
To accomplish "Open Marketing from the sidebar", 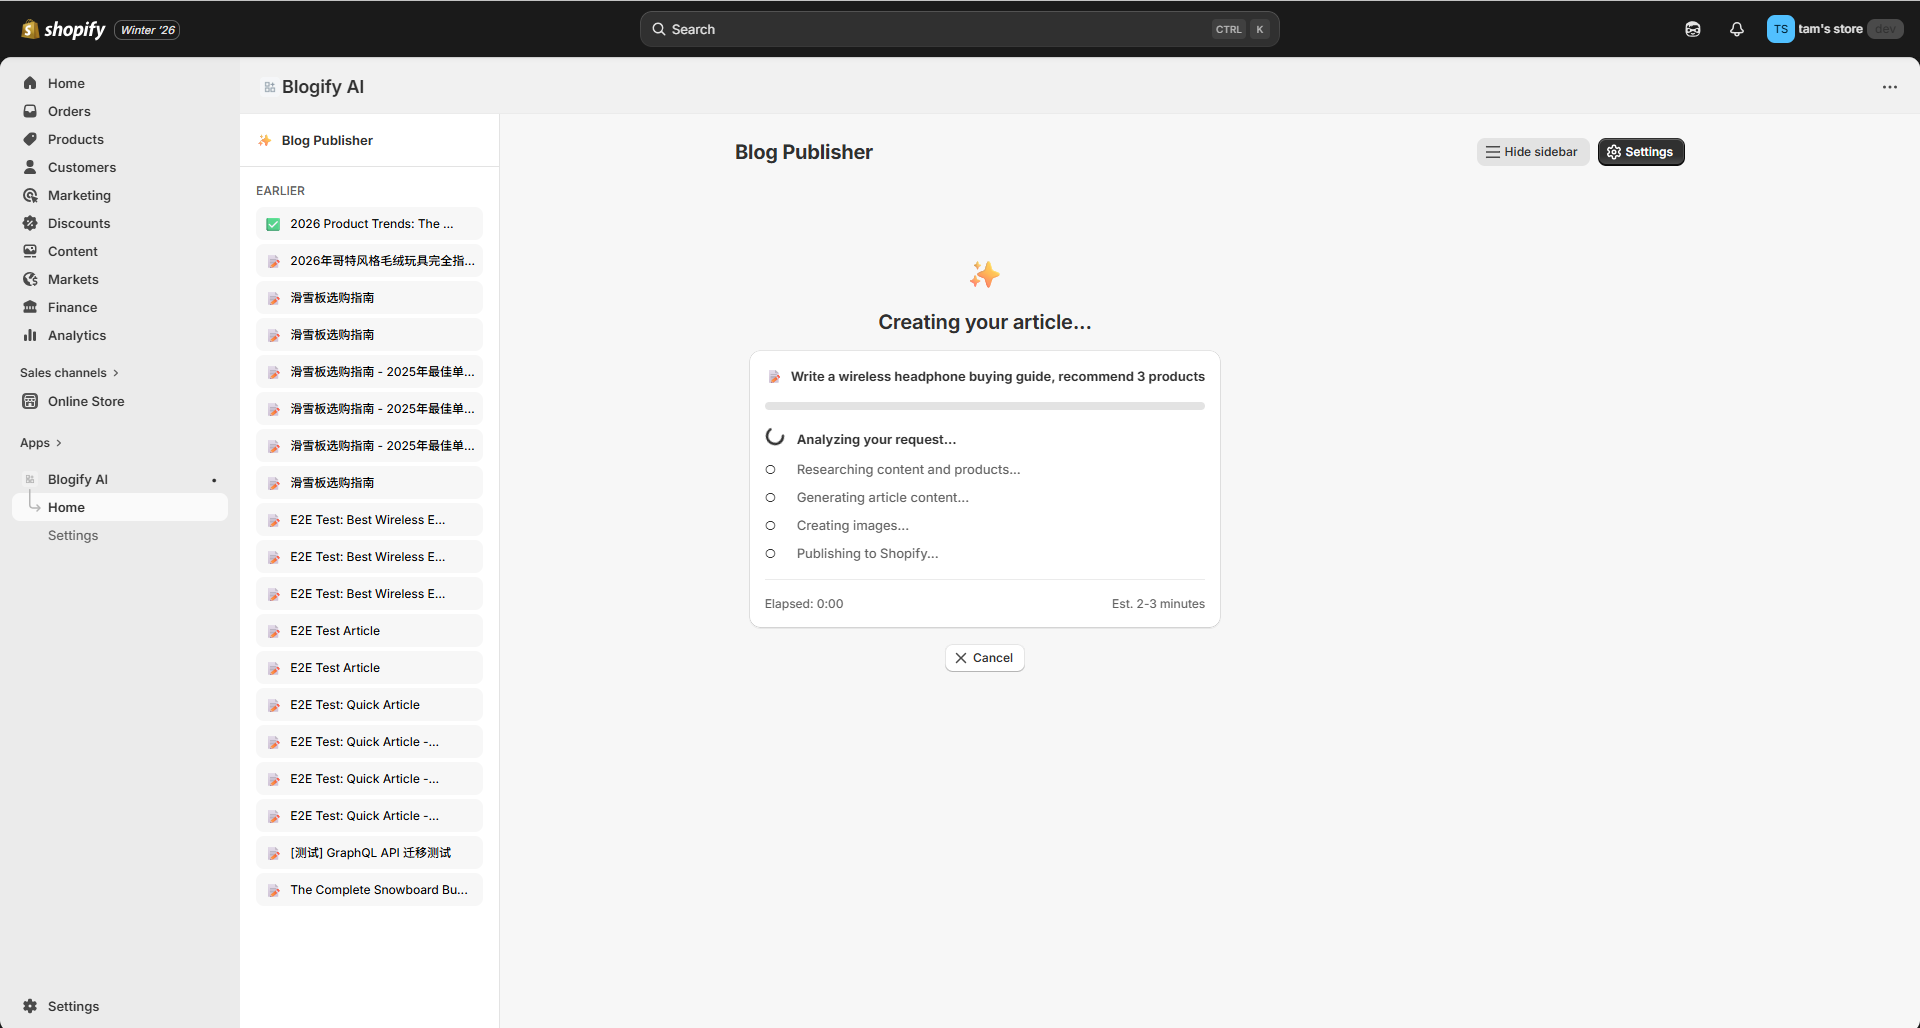I will click(x=30, y=195).
